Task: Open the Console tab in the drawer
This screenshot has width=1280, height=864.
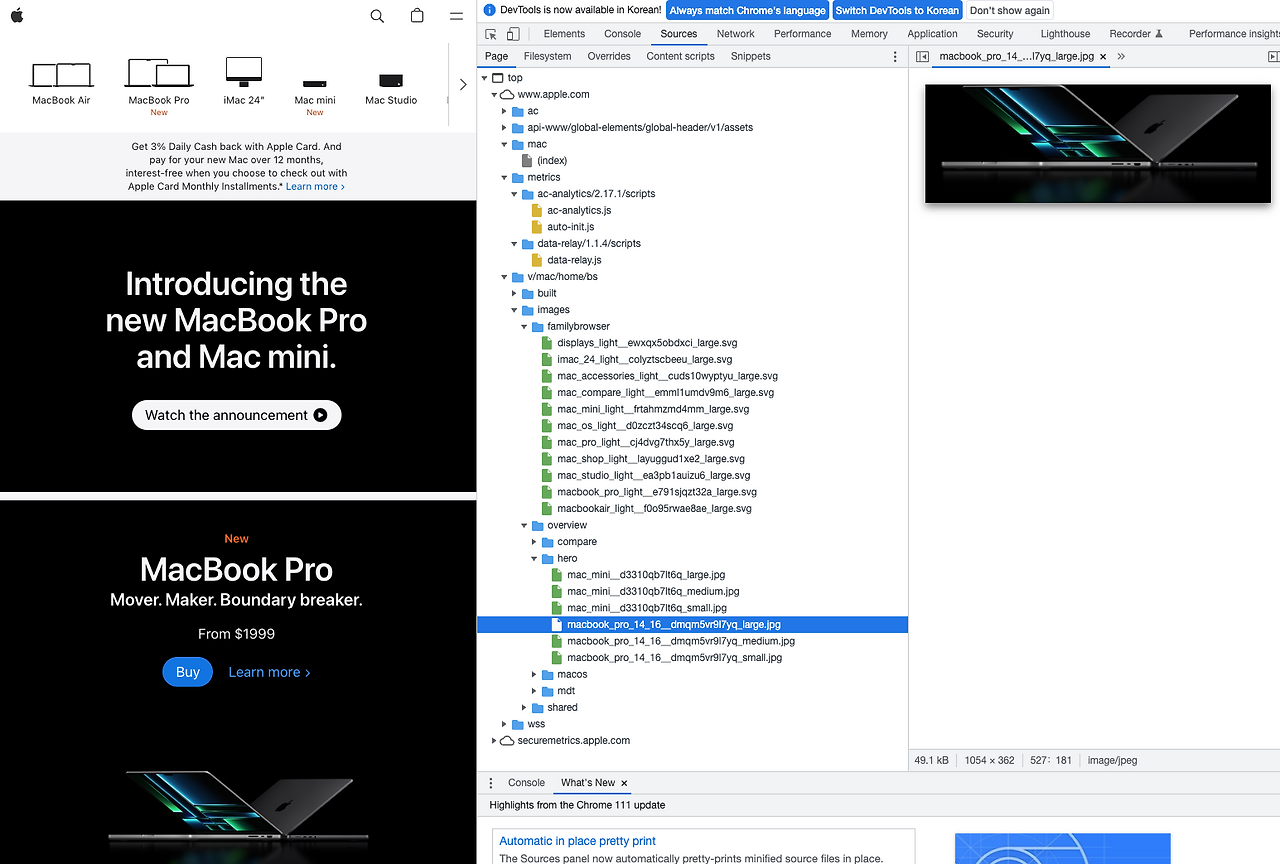Action: [x=526, y=783]
